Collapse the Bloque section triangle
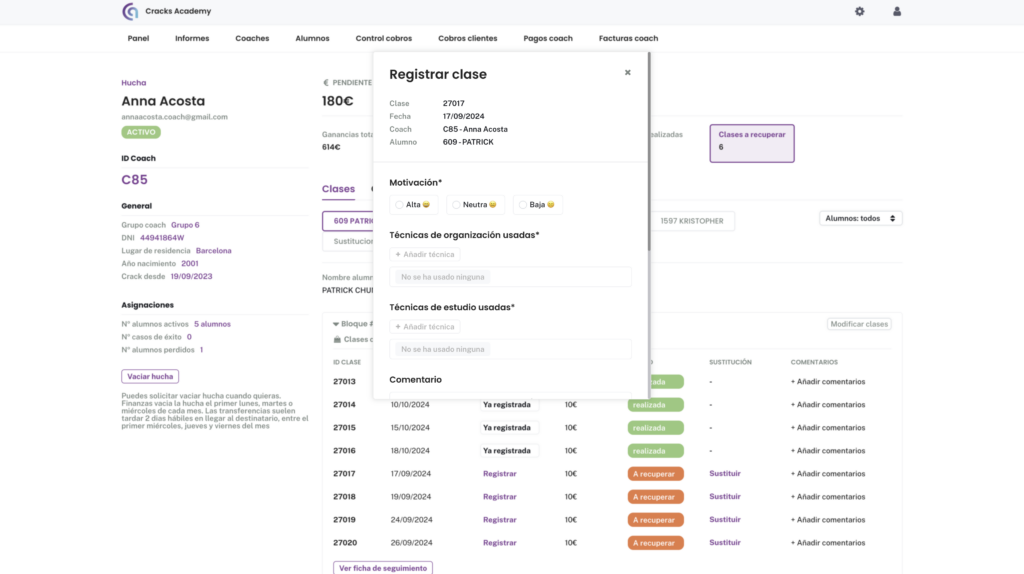Screen dimensions: 1024x574 pyautogui.click(x=336, y=324)
